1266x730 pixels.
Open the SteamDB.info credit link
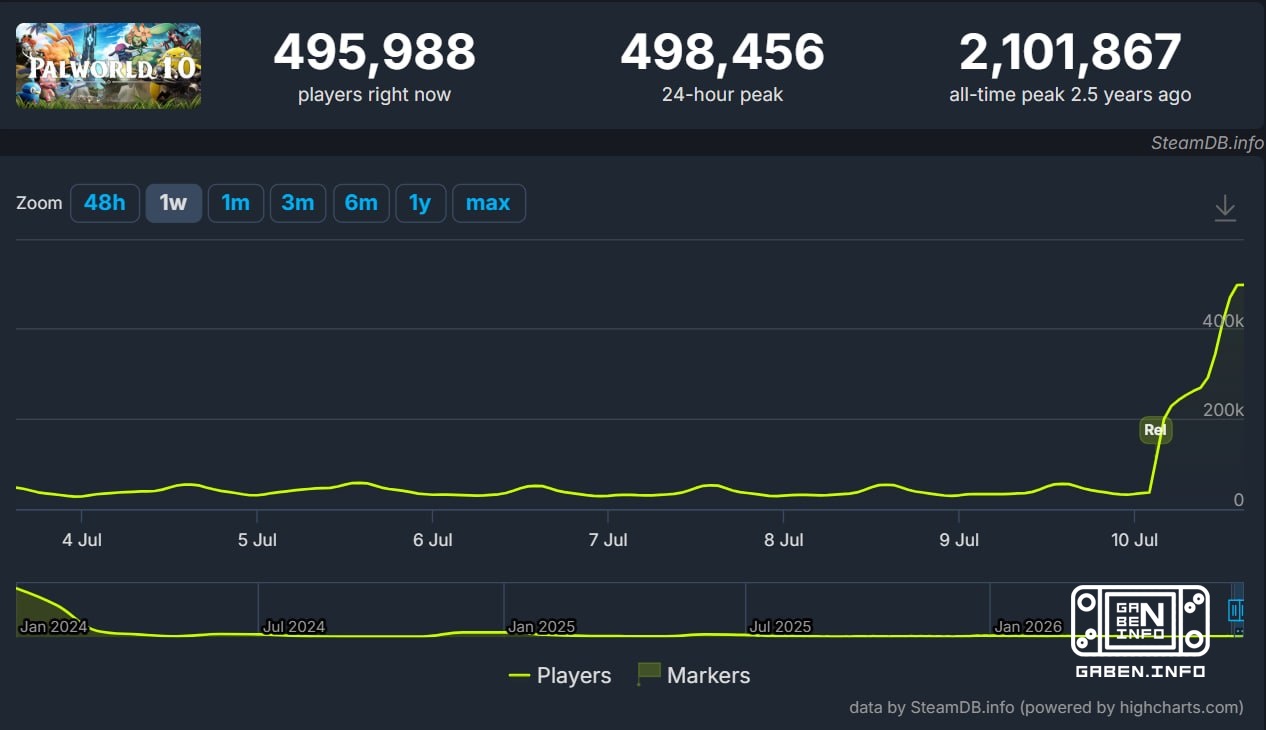coord(1207,142)
